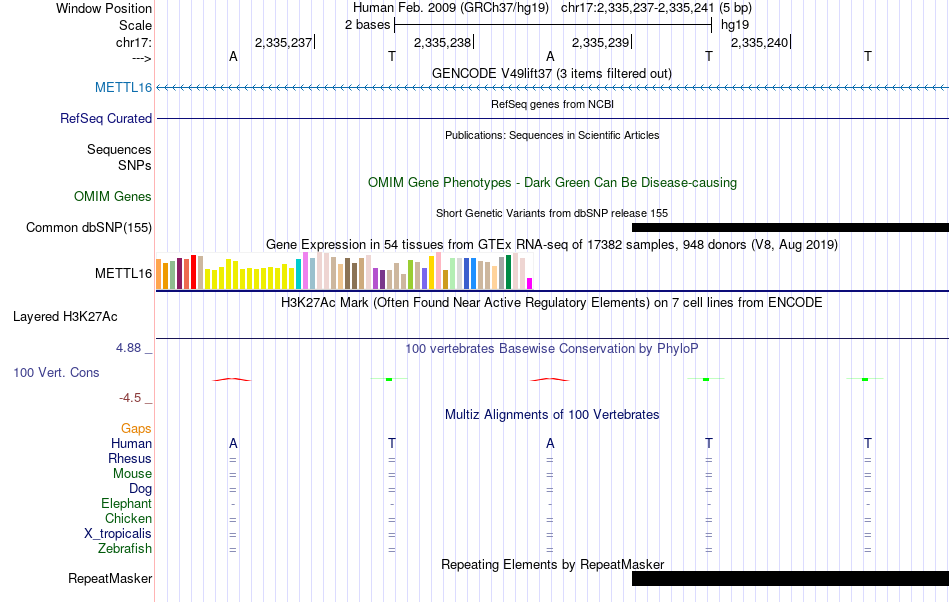Click the -4.5 conservation scale value
This screenshot has height=602, width=950.
(x=130, y=397)
